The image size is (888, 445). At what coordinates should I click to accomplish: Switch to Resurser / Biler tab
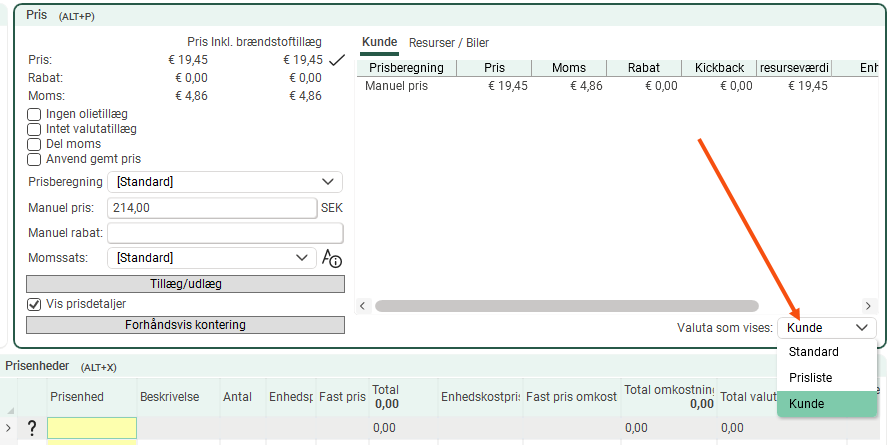click(449, 43)
